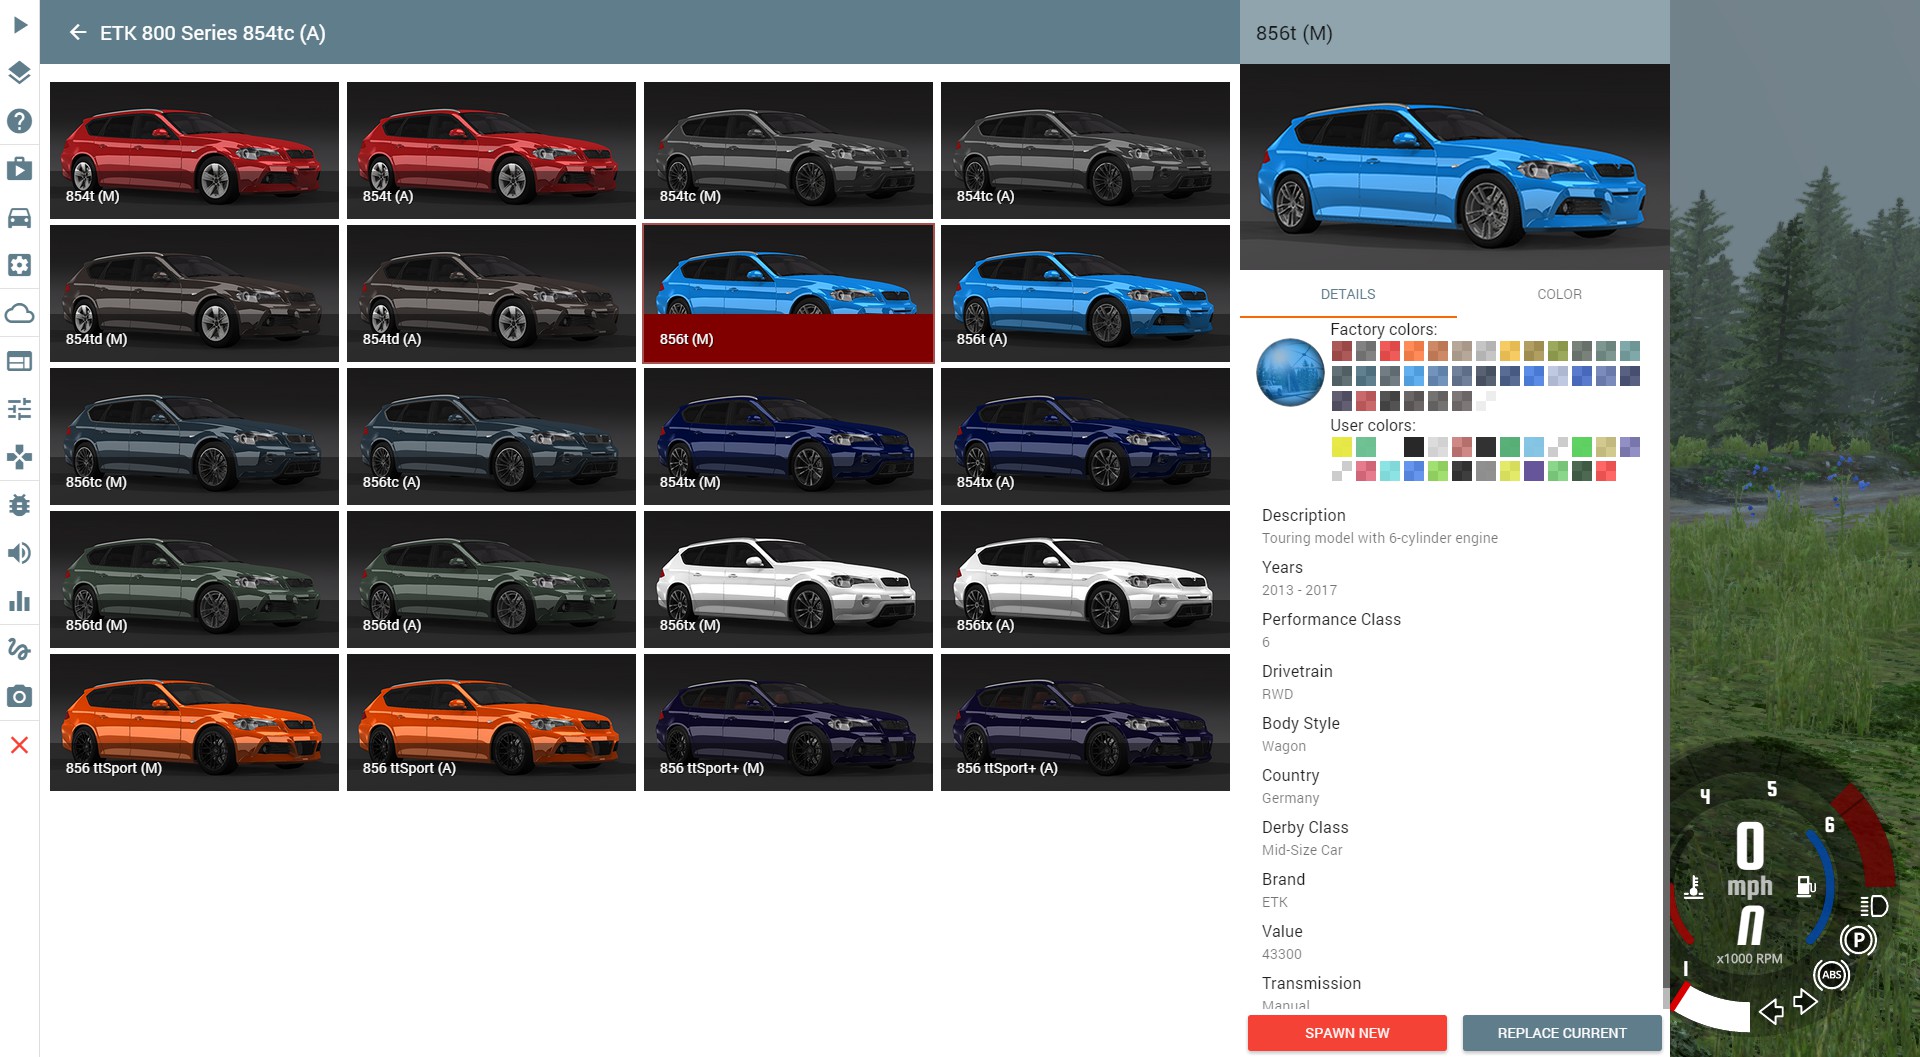Open the UI apps layout icon

[19, 361]
